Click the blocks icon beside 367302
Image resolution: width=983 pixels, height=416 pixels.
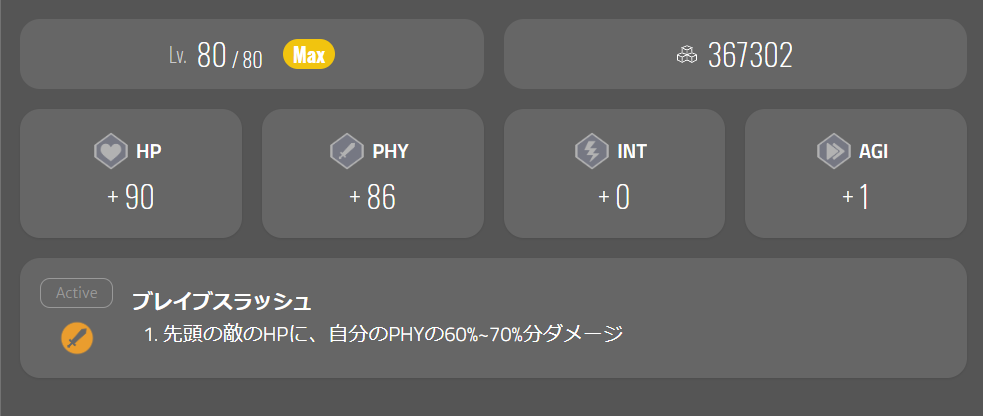pos(687,56)
